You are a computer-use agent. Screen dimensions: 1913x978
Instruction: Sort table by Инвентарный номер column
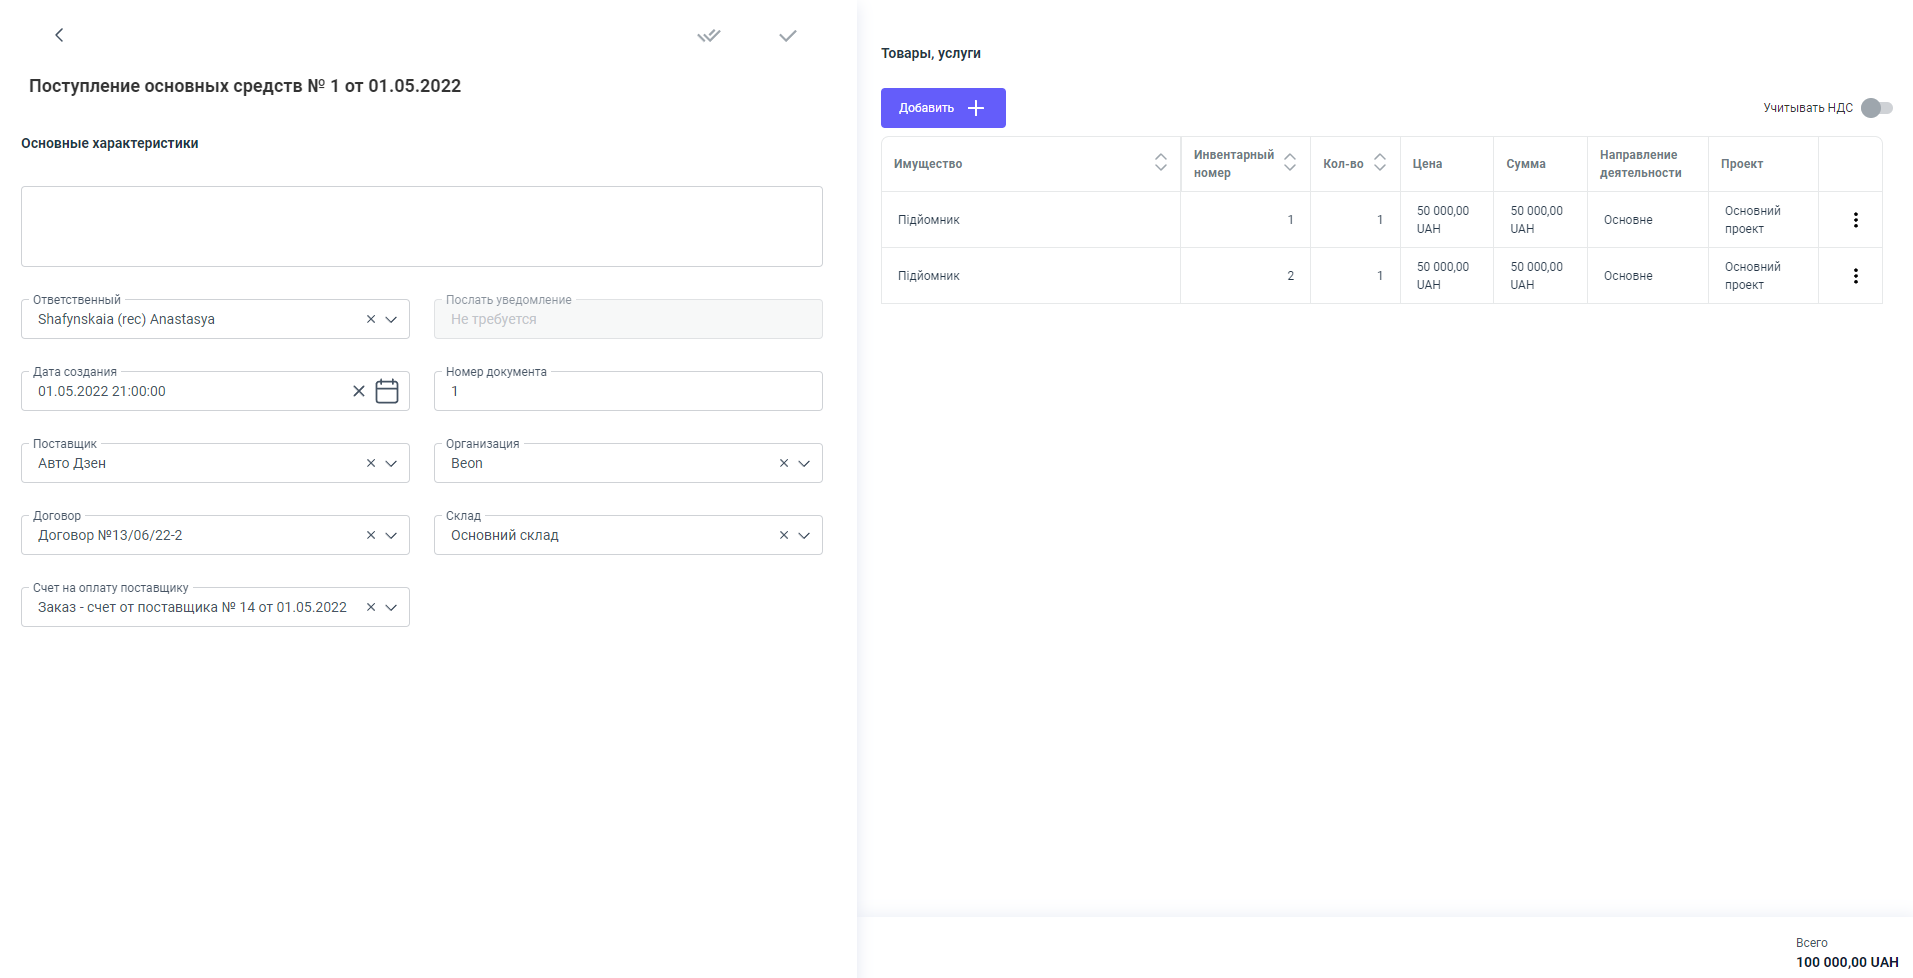pyautogui.click(x=1289, y=163)
